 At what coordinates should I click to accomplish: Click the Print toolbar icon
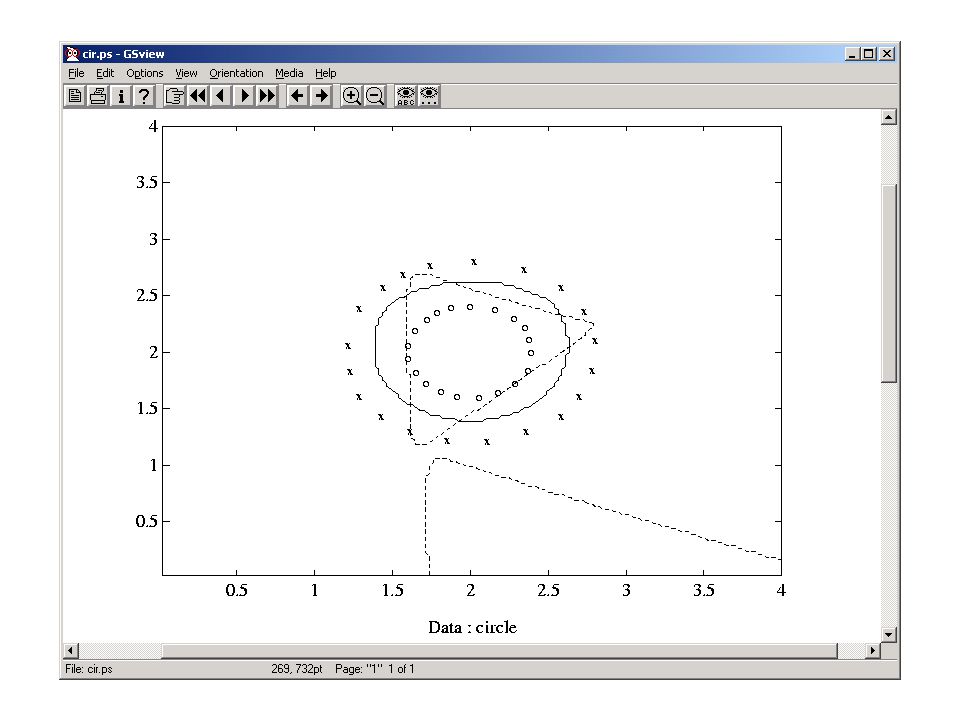click(x=98, y=96)
